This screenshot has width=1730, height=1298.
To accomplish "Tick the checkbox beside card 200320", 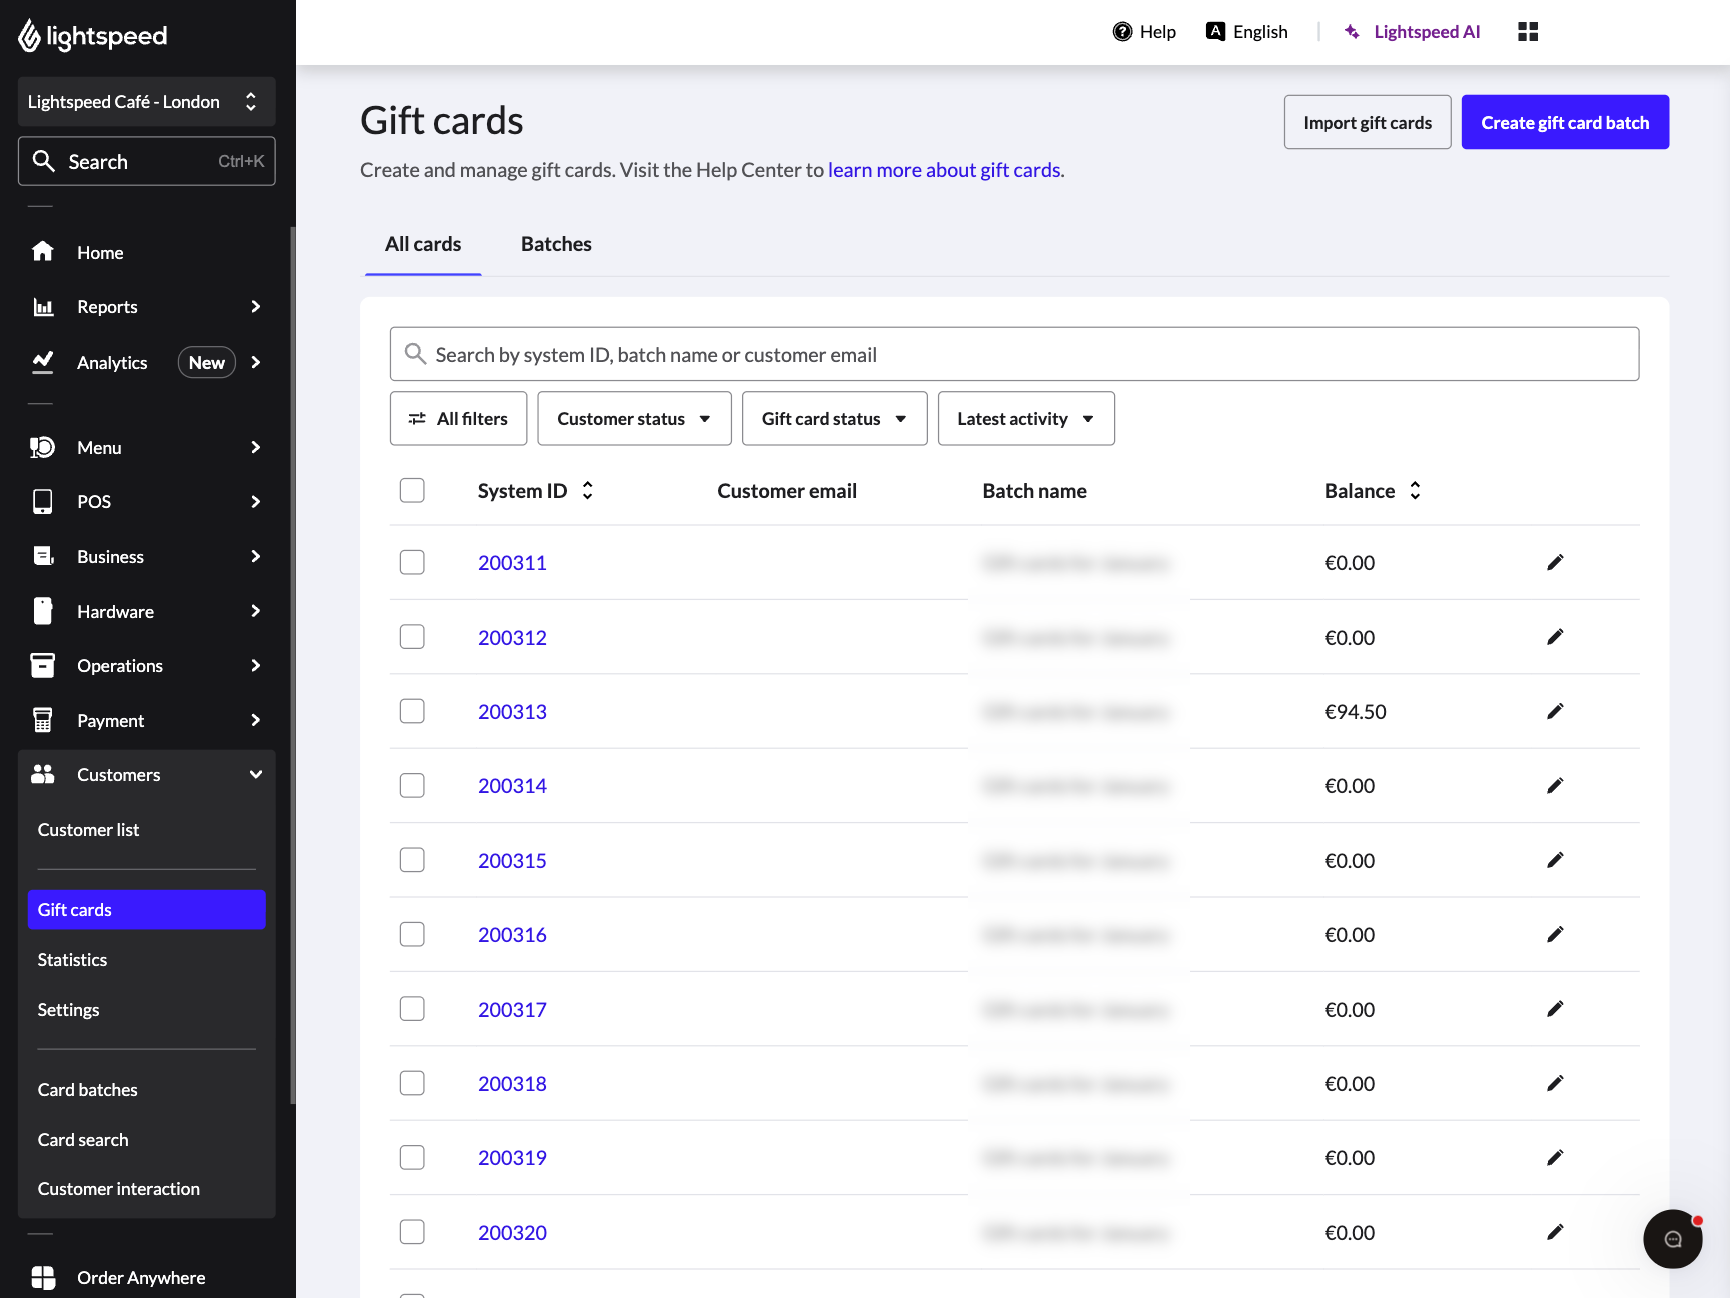I will point(411,1232).
